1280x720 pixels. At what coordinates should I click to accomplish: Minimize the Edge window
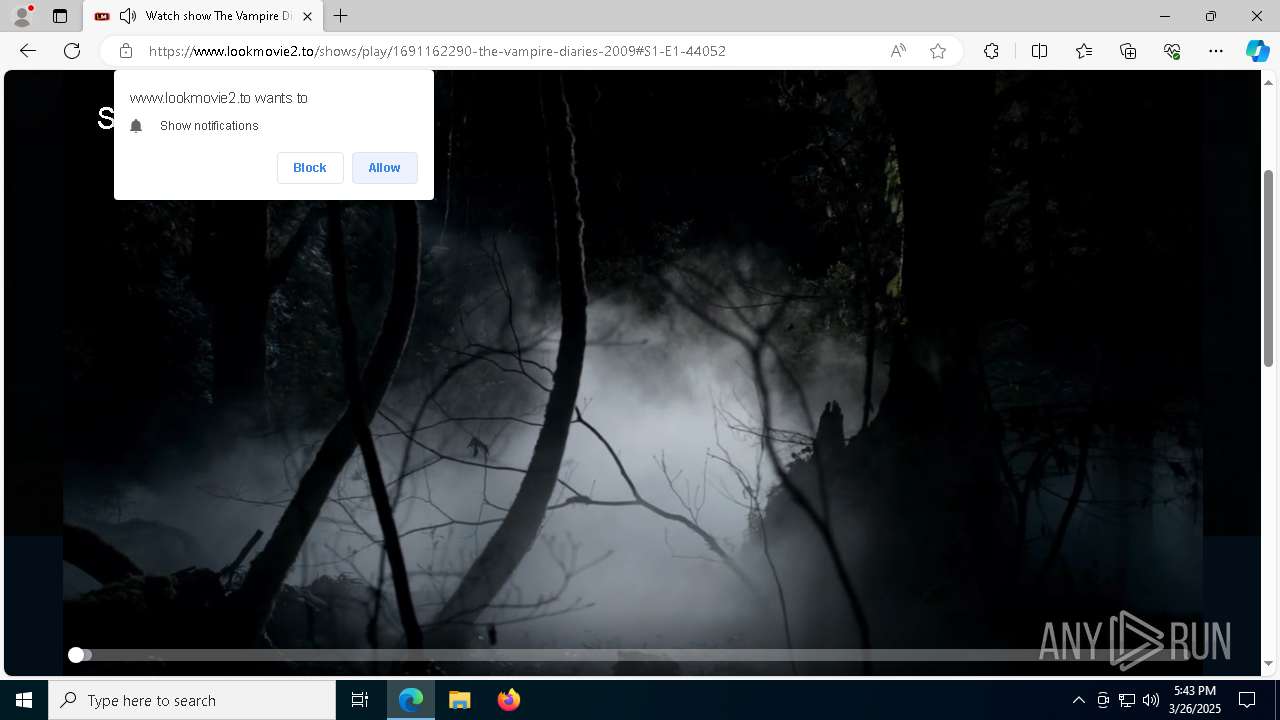[1165, 16]
